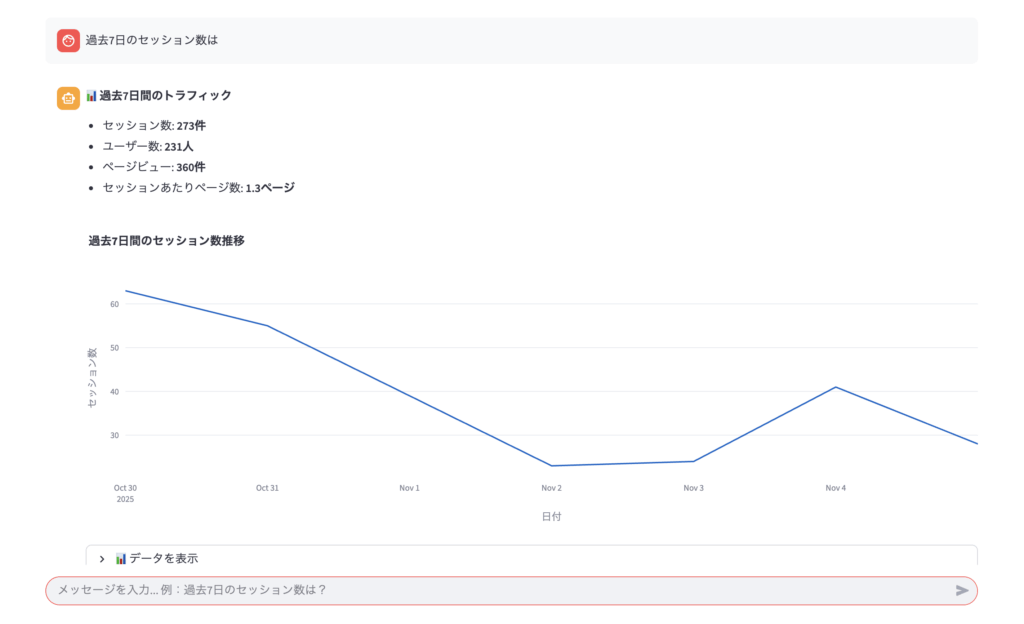Click the 60 tick on y-axis

114,304
